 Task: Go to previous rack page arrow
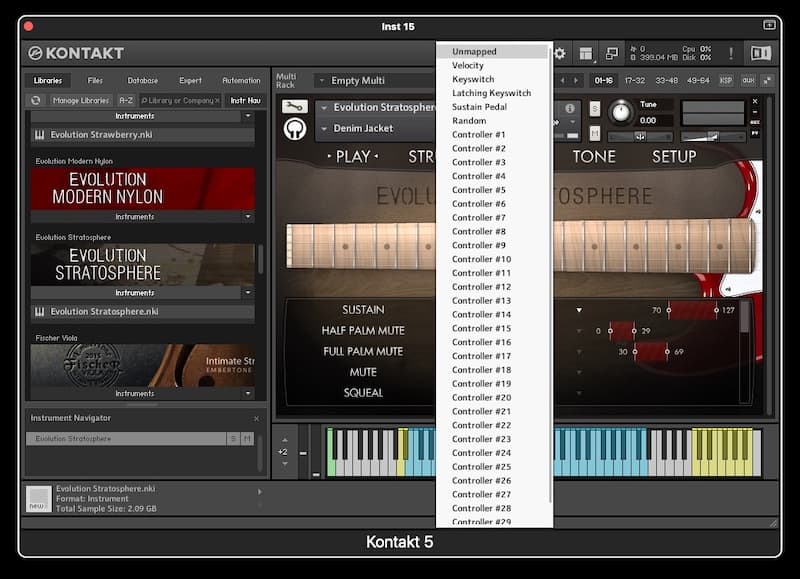(562, 80)
